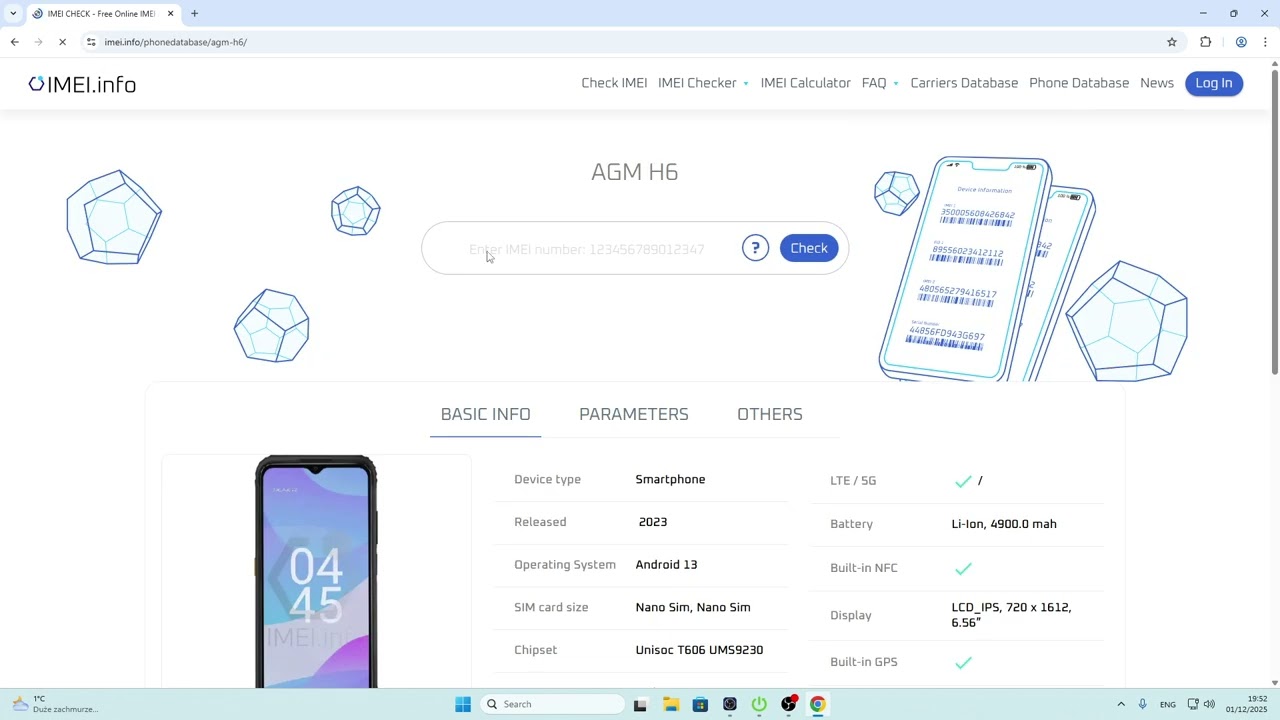Click the Built-in NFC label
Image resolution: width=1280 pixels, height=720 pixels.
[864, 568]
